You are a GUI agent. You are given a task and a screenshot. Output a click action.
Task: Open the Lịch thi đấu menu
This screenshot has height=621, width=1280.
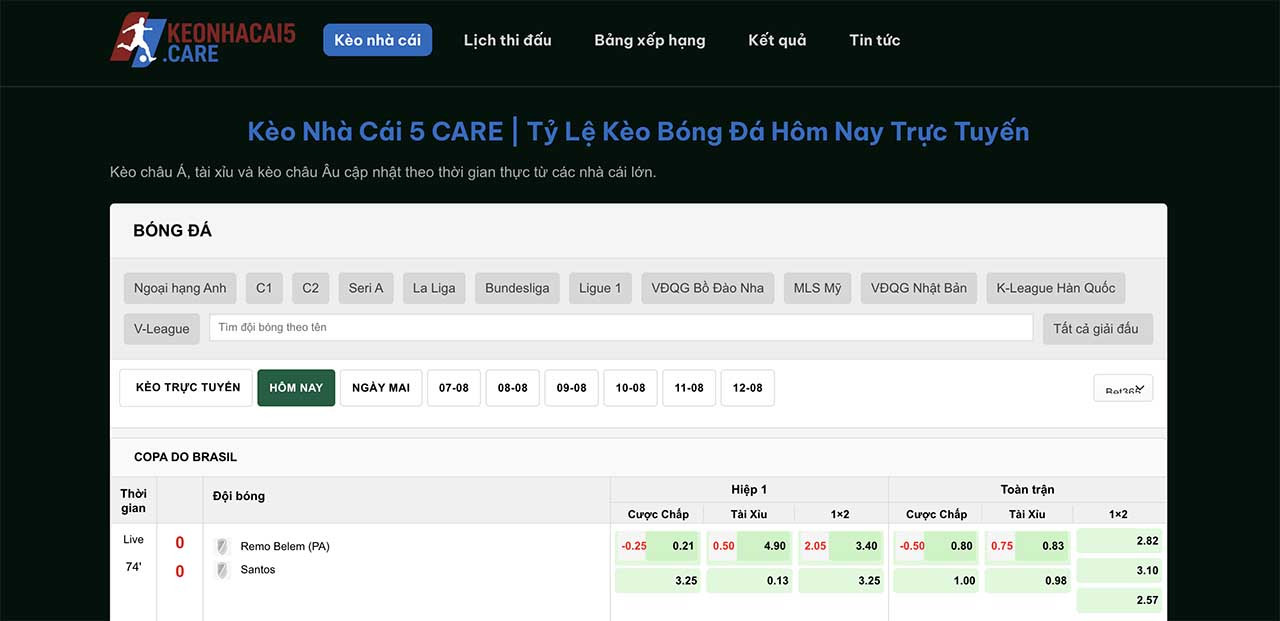tap(508, 40)
